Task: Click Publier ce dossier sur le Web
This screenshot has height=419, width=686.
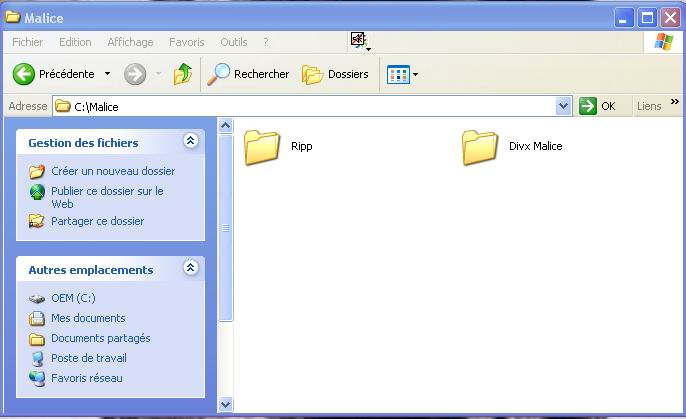Action: pos(107,197)
